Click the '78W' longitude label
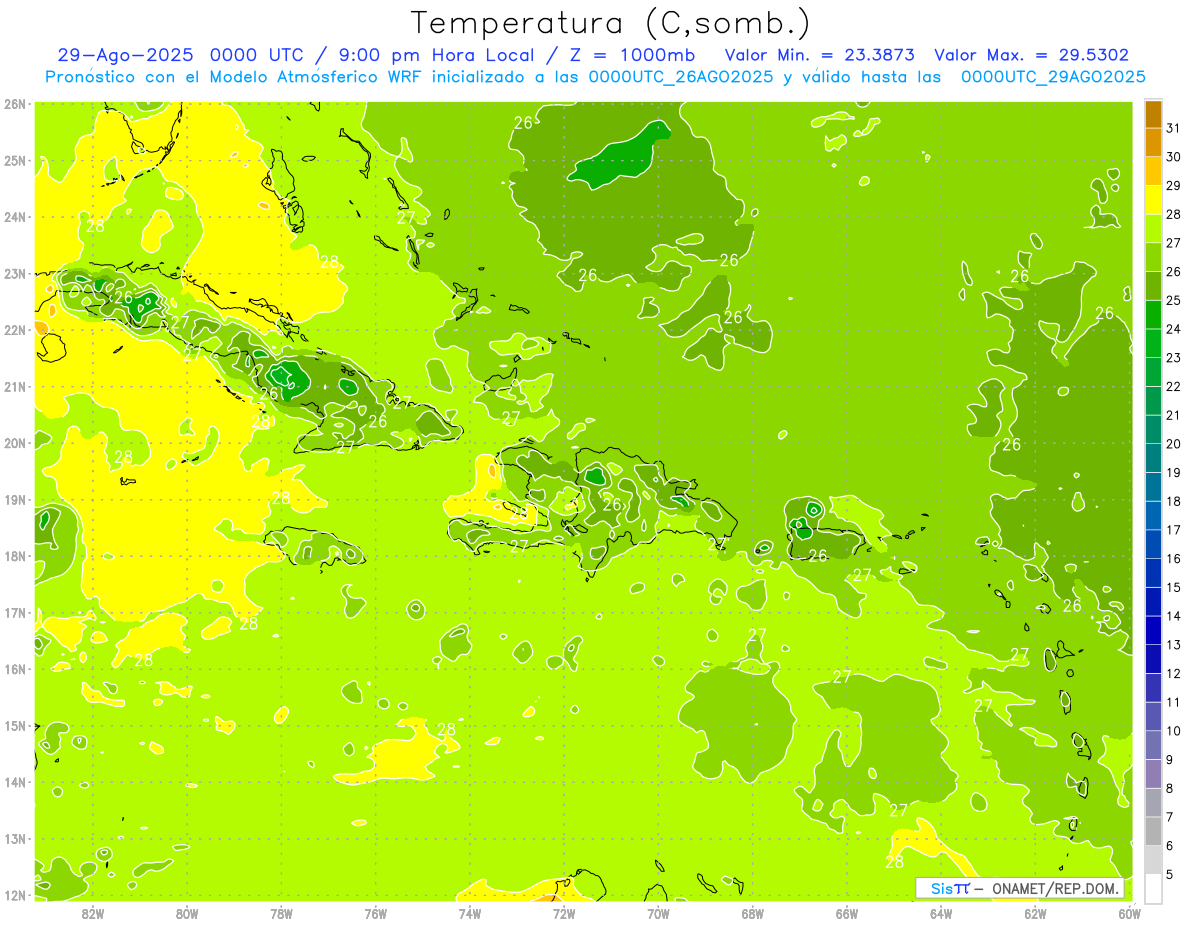1200x927 pixels. [x=281, y=913]
